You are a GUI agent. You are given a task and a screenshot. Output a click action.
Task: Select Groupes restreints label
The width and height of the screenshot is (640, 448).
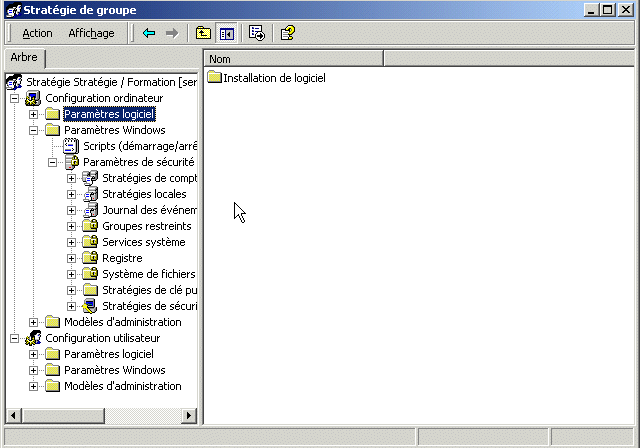147,226
